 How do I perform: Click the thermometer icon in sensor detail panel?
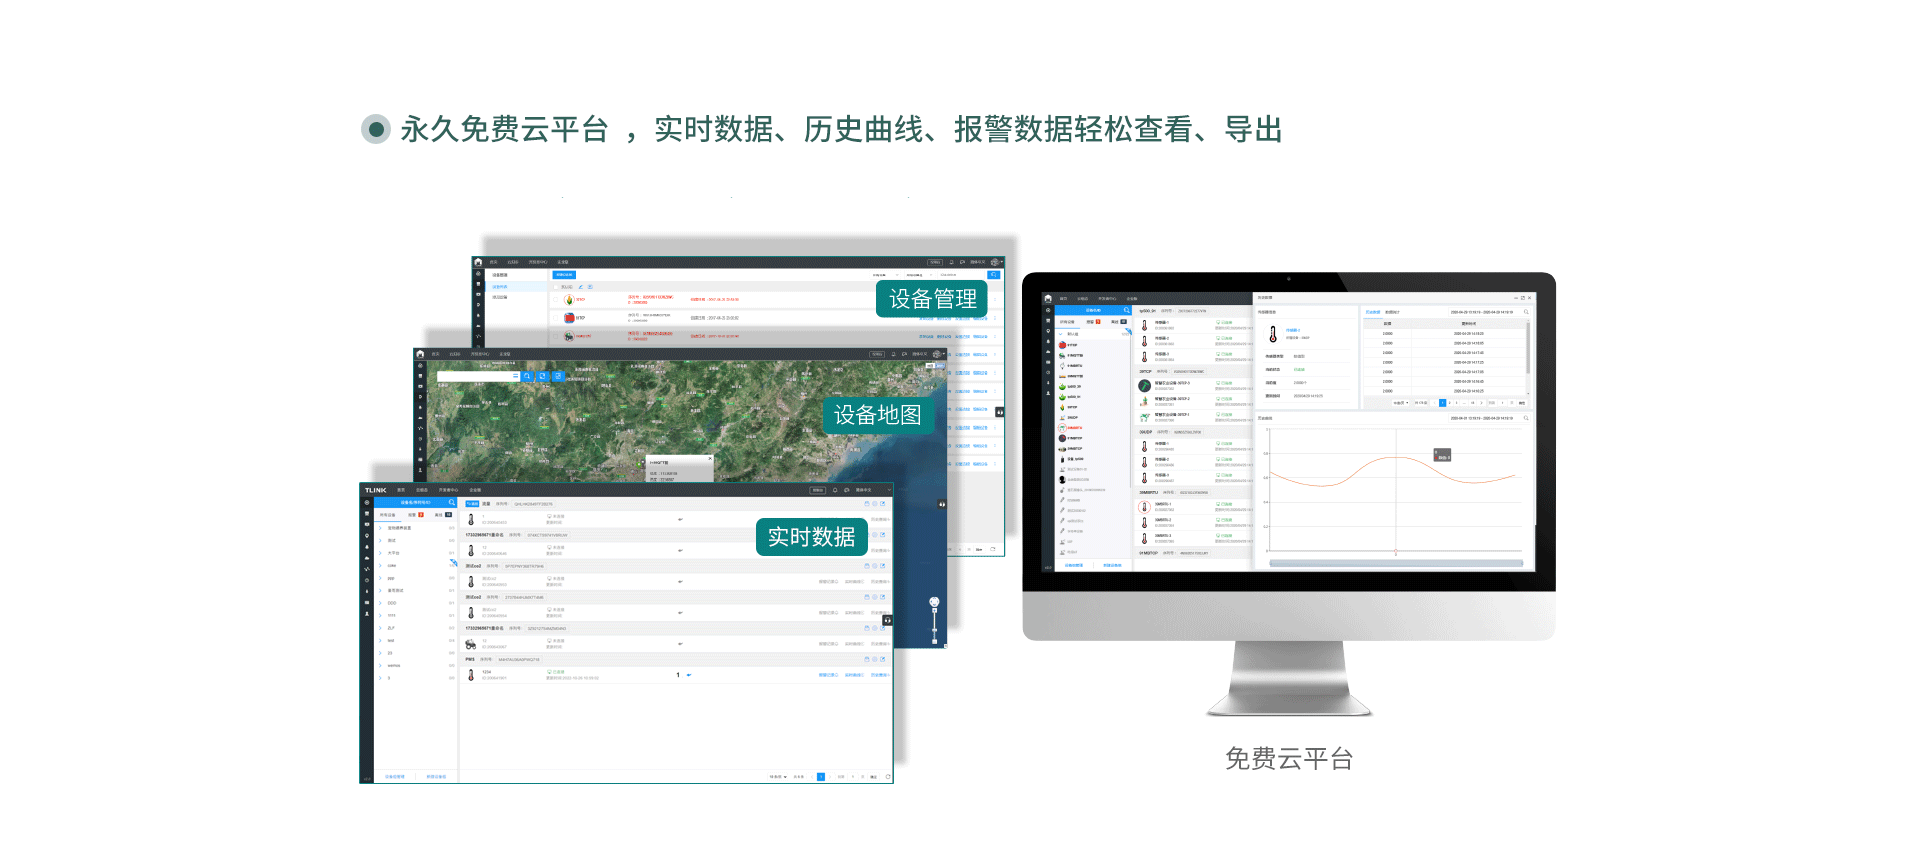click(x=1272, y=335)
